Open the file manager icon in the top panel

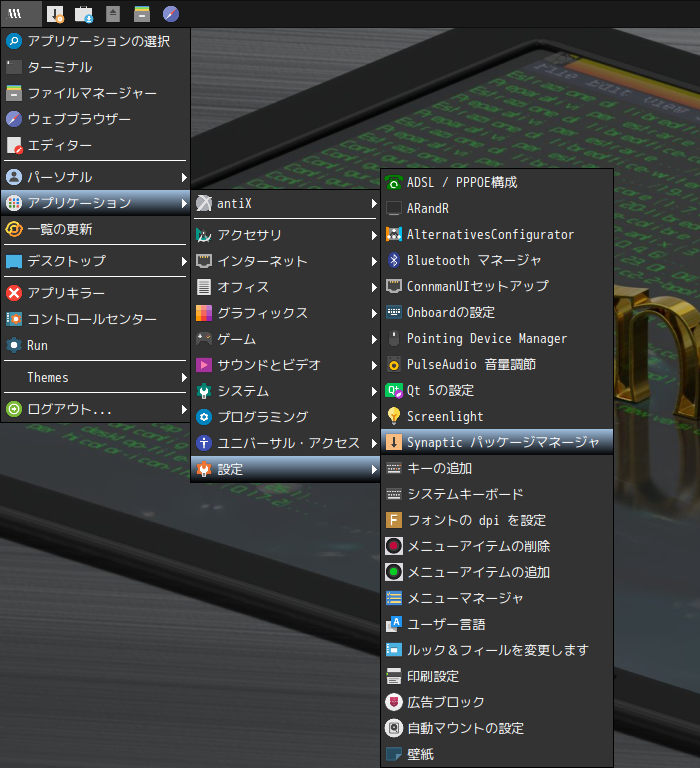pyautogui.click(x=142, y=14)
